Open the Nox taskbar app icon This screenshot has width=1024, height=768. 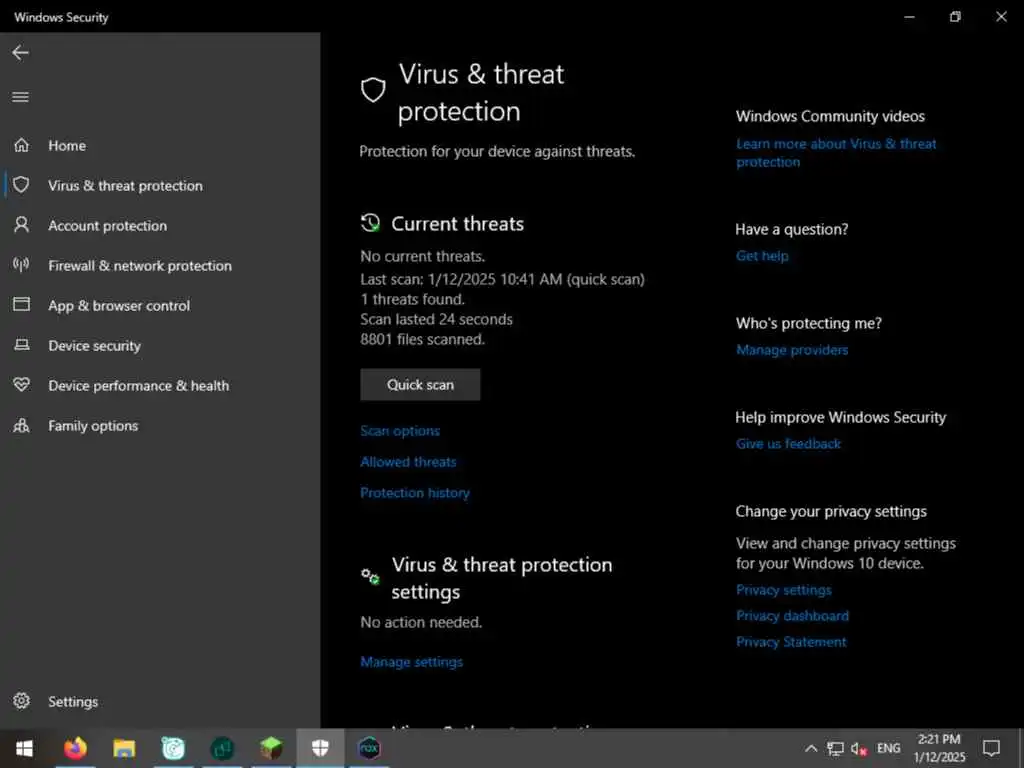point(369,748)
